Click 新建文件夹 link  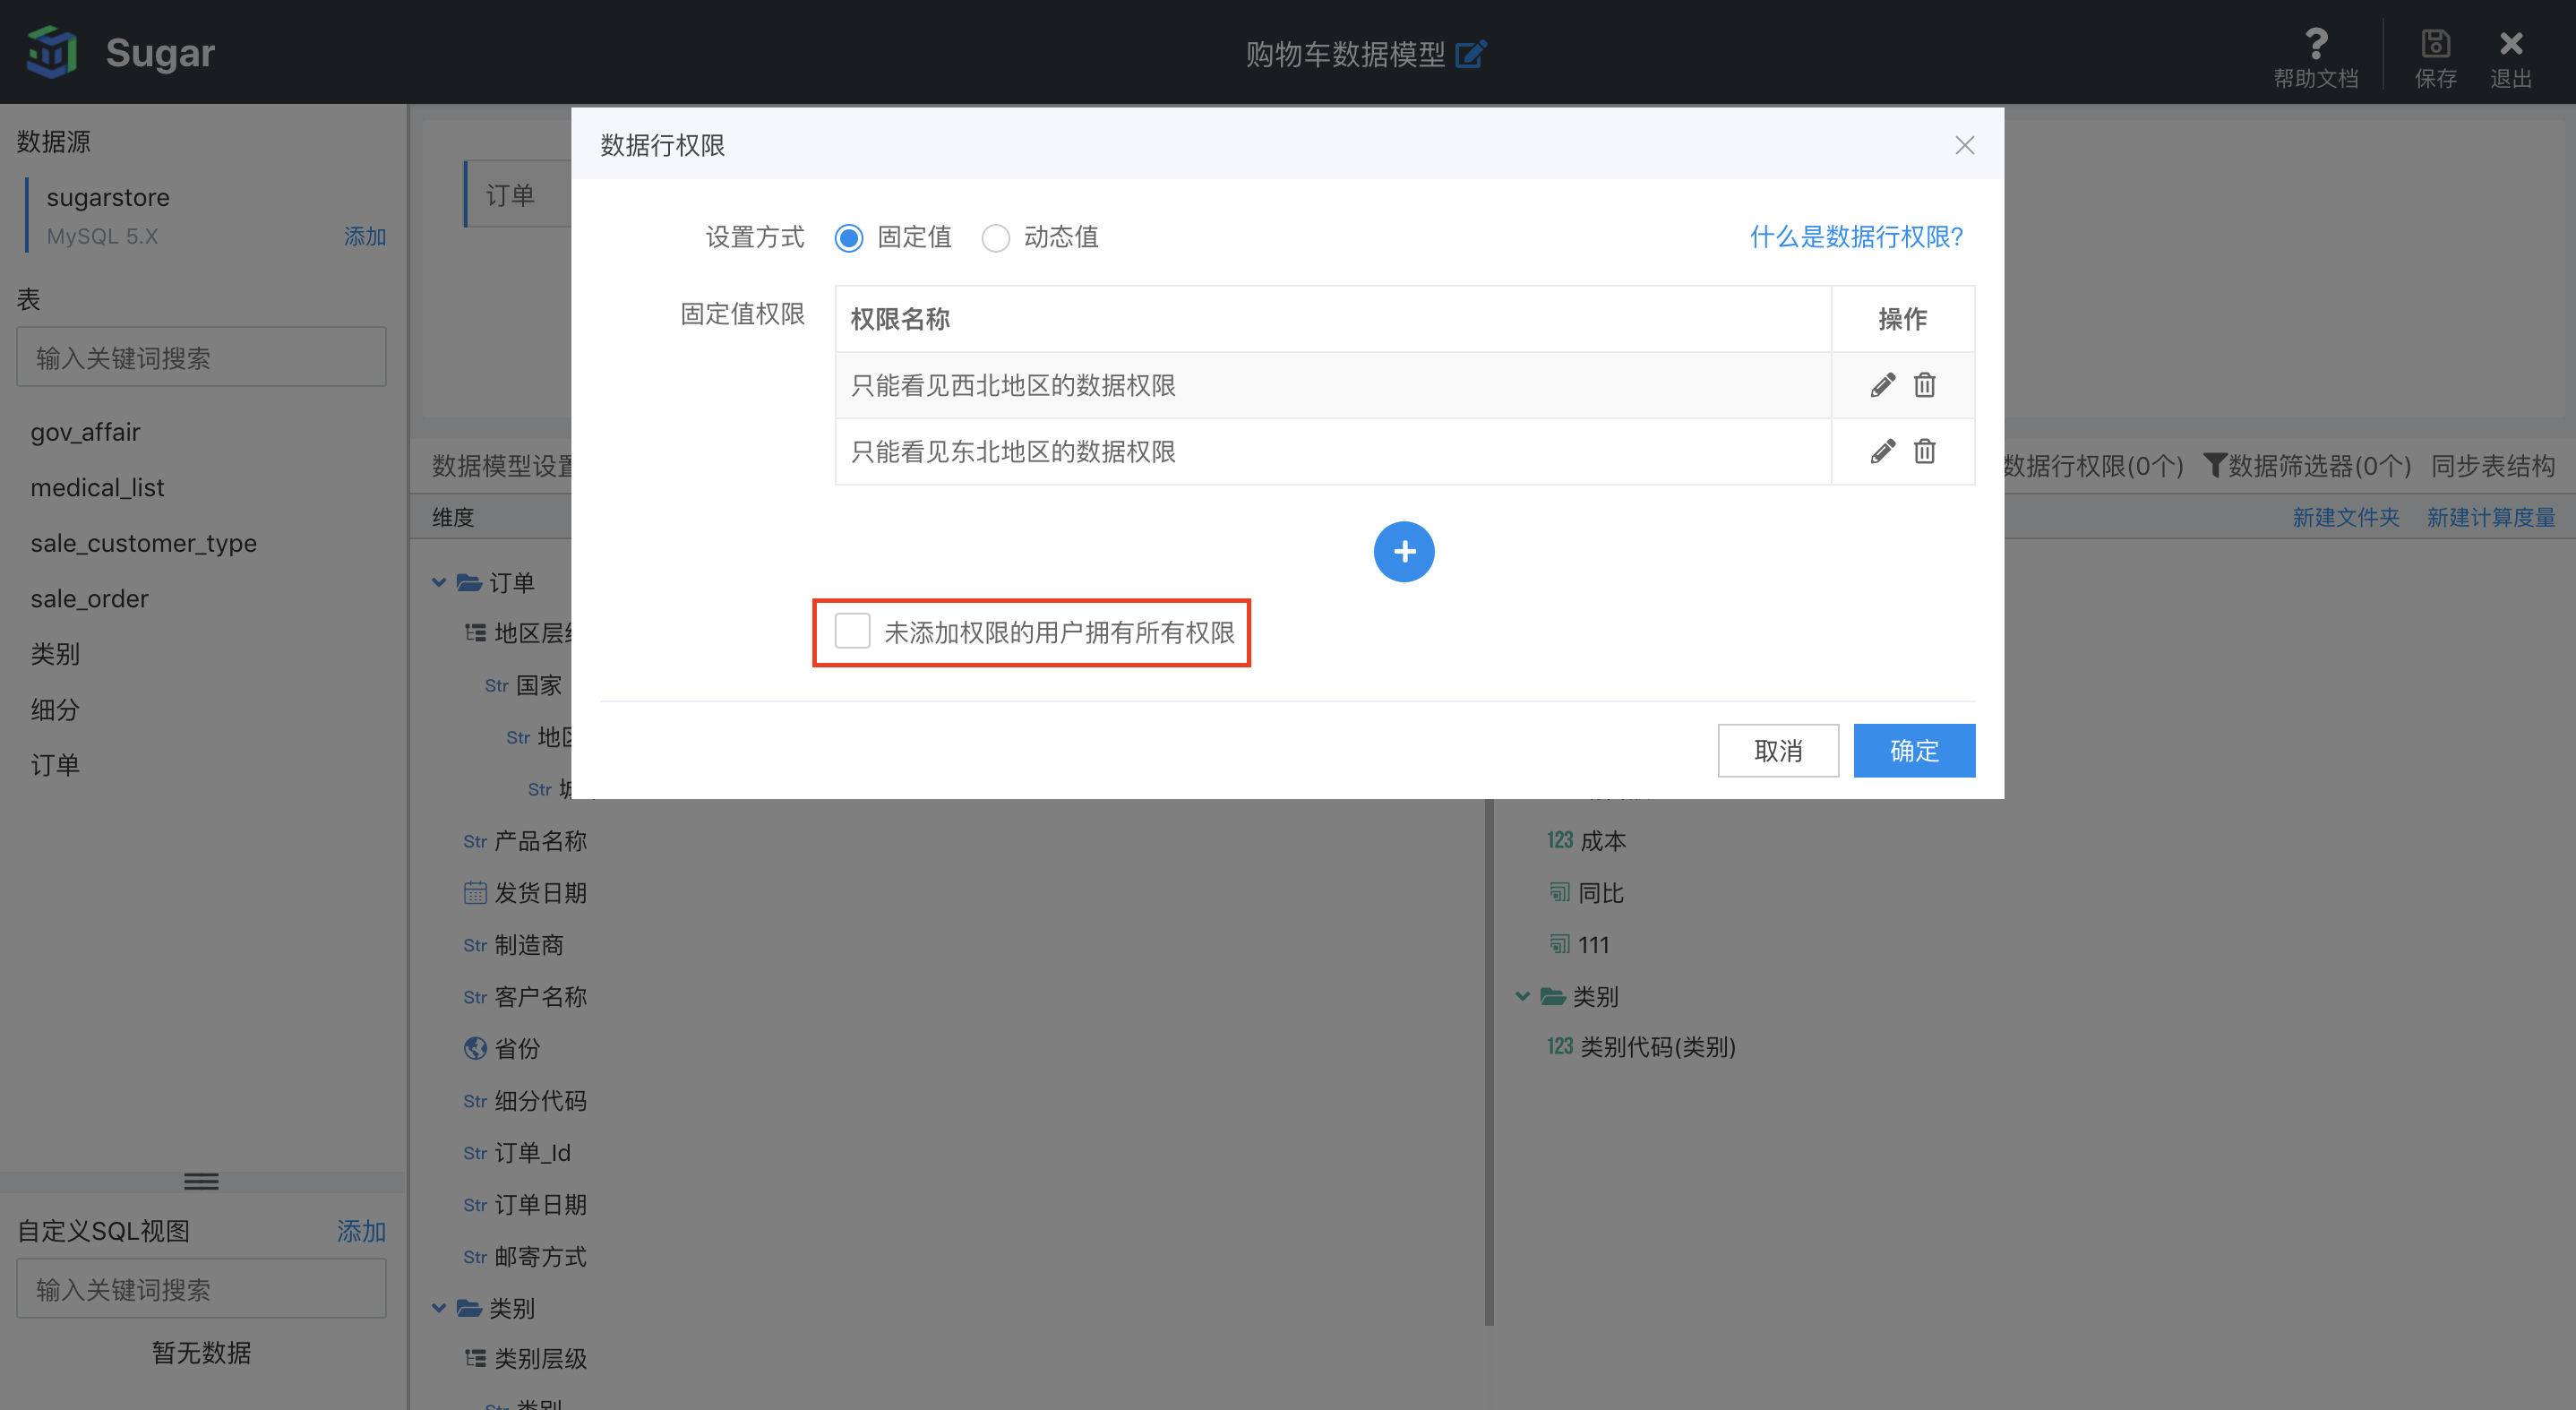click(x=2345, y=517)
